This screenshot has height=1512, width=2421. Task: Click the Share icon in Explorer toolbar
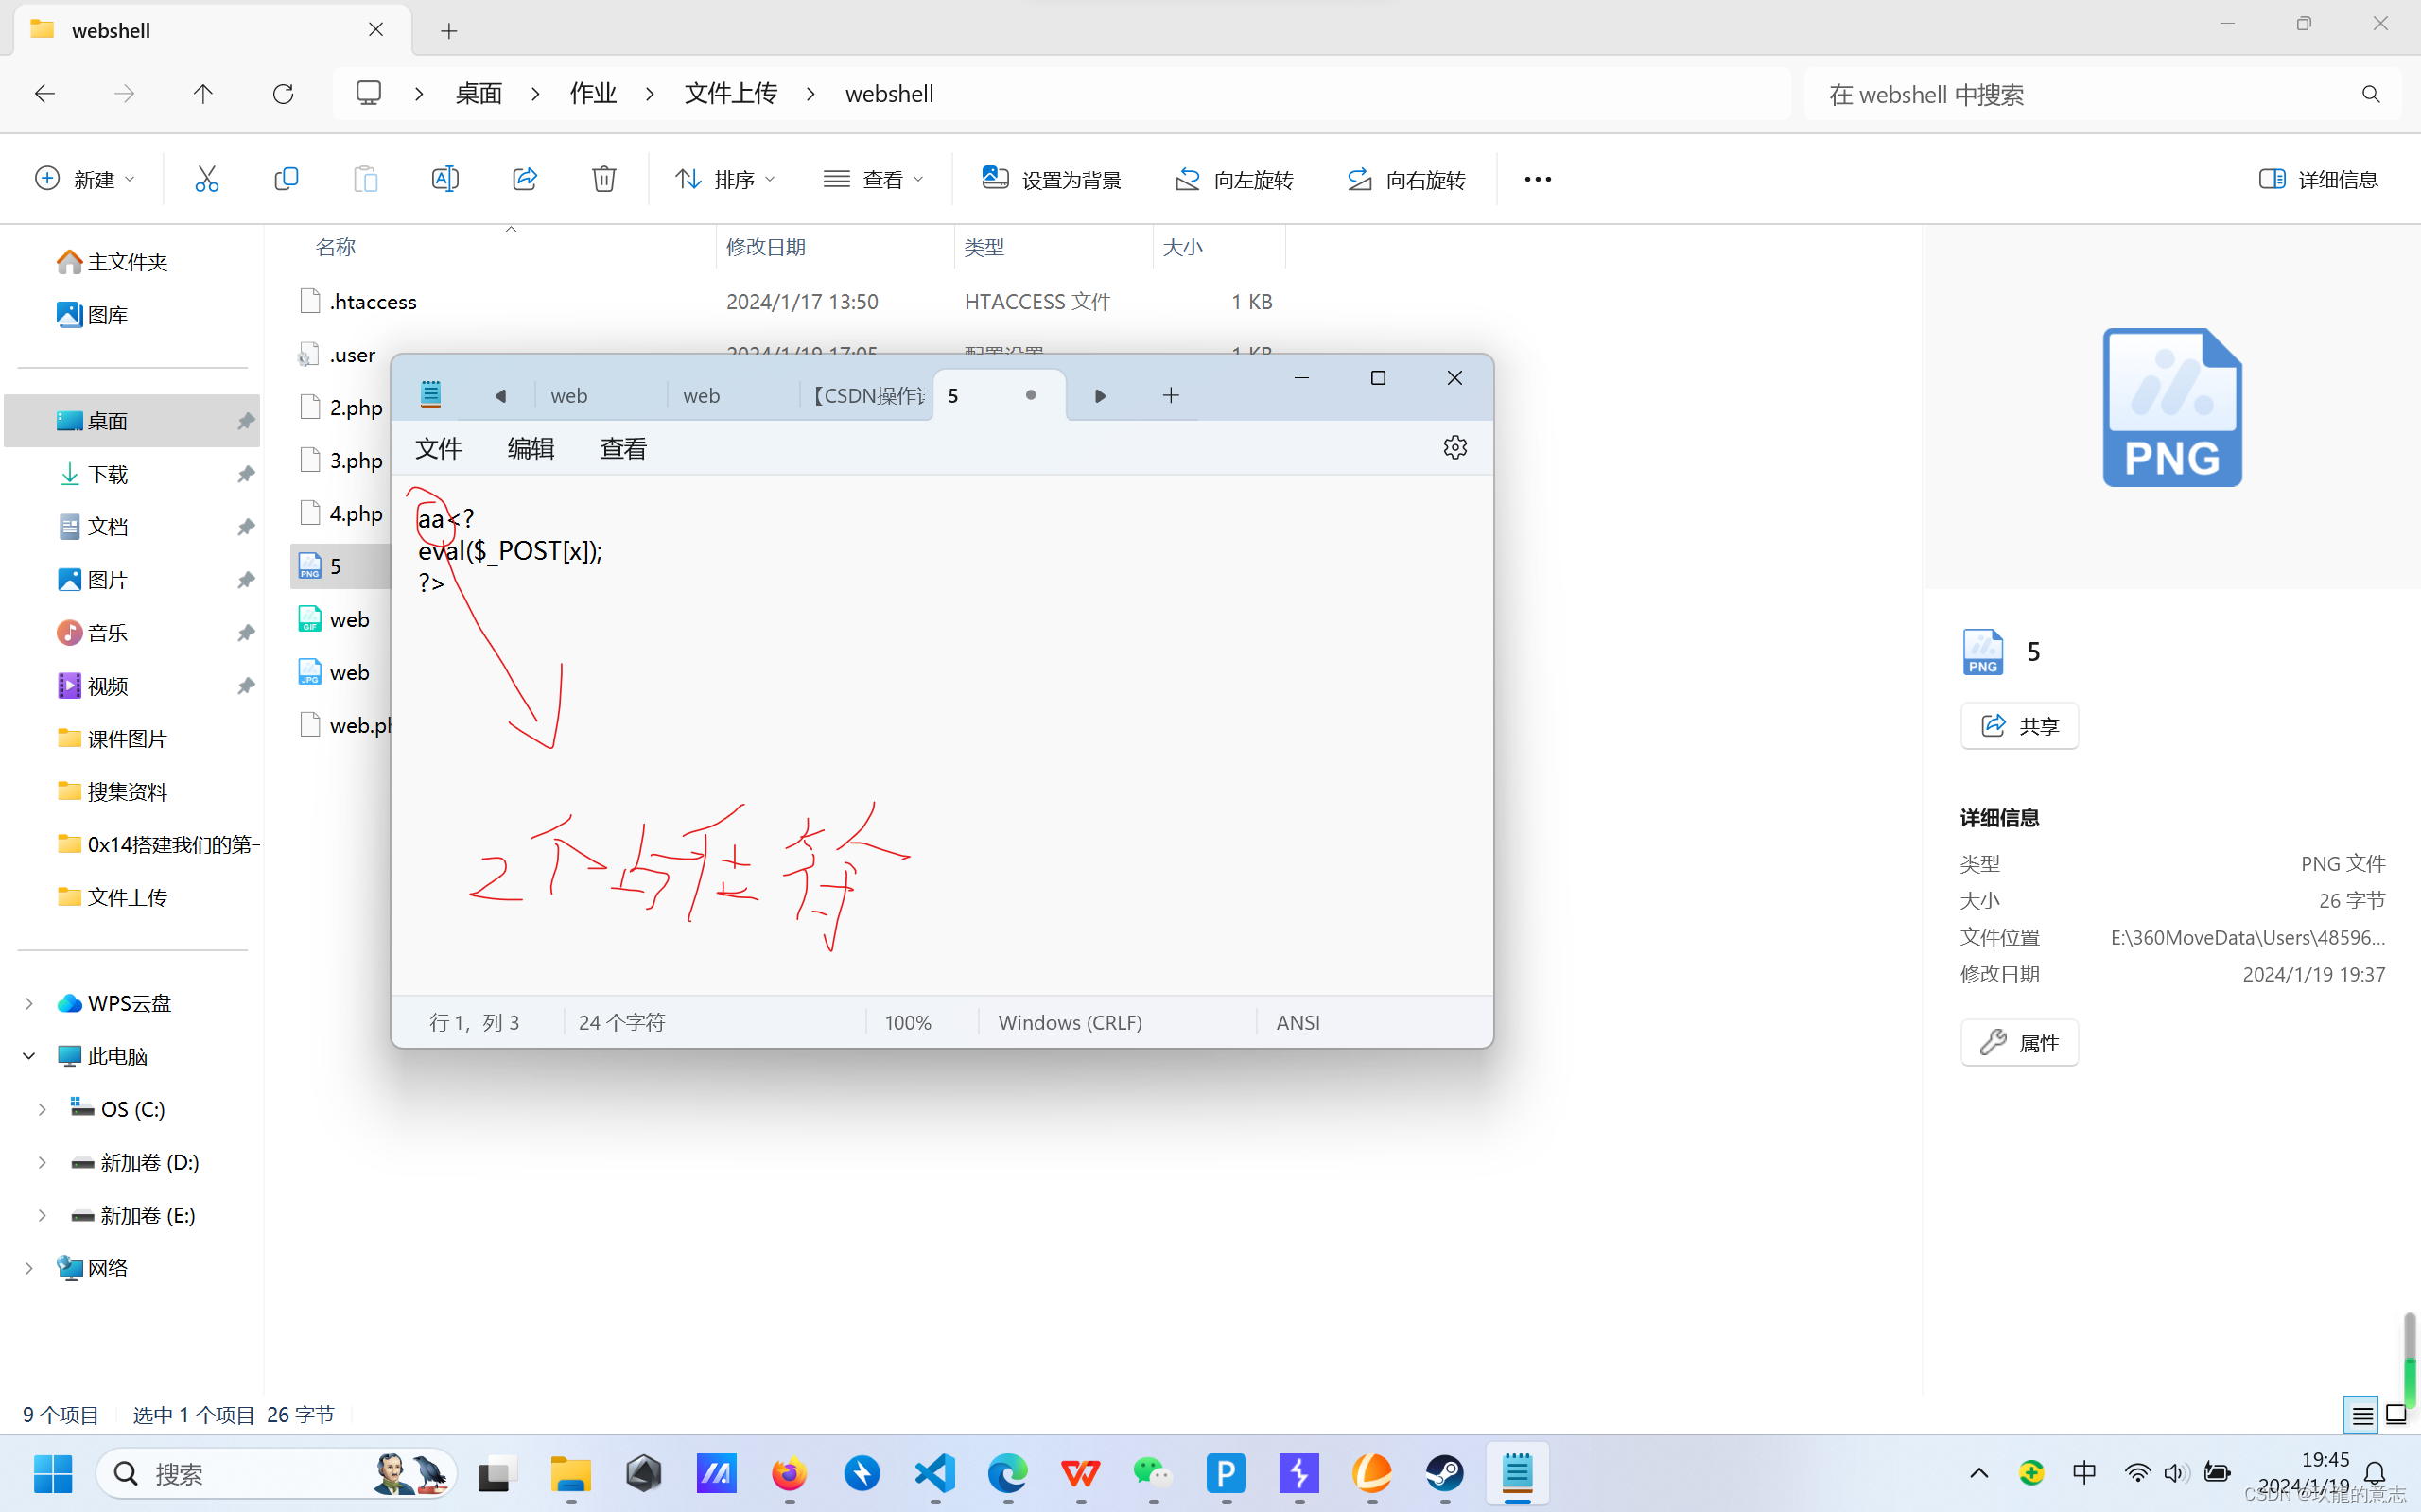point(525,179)
